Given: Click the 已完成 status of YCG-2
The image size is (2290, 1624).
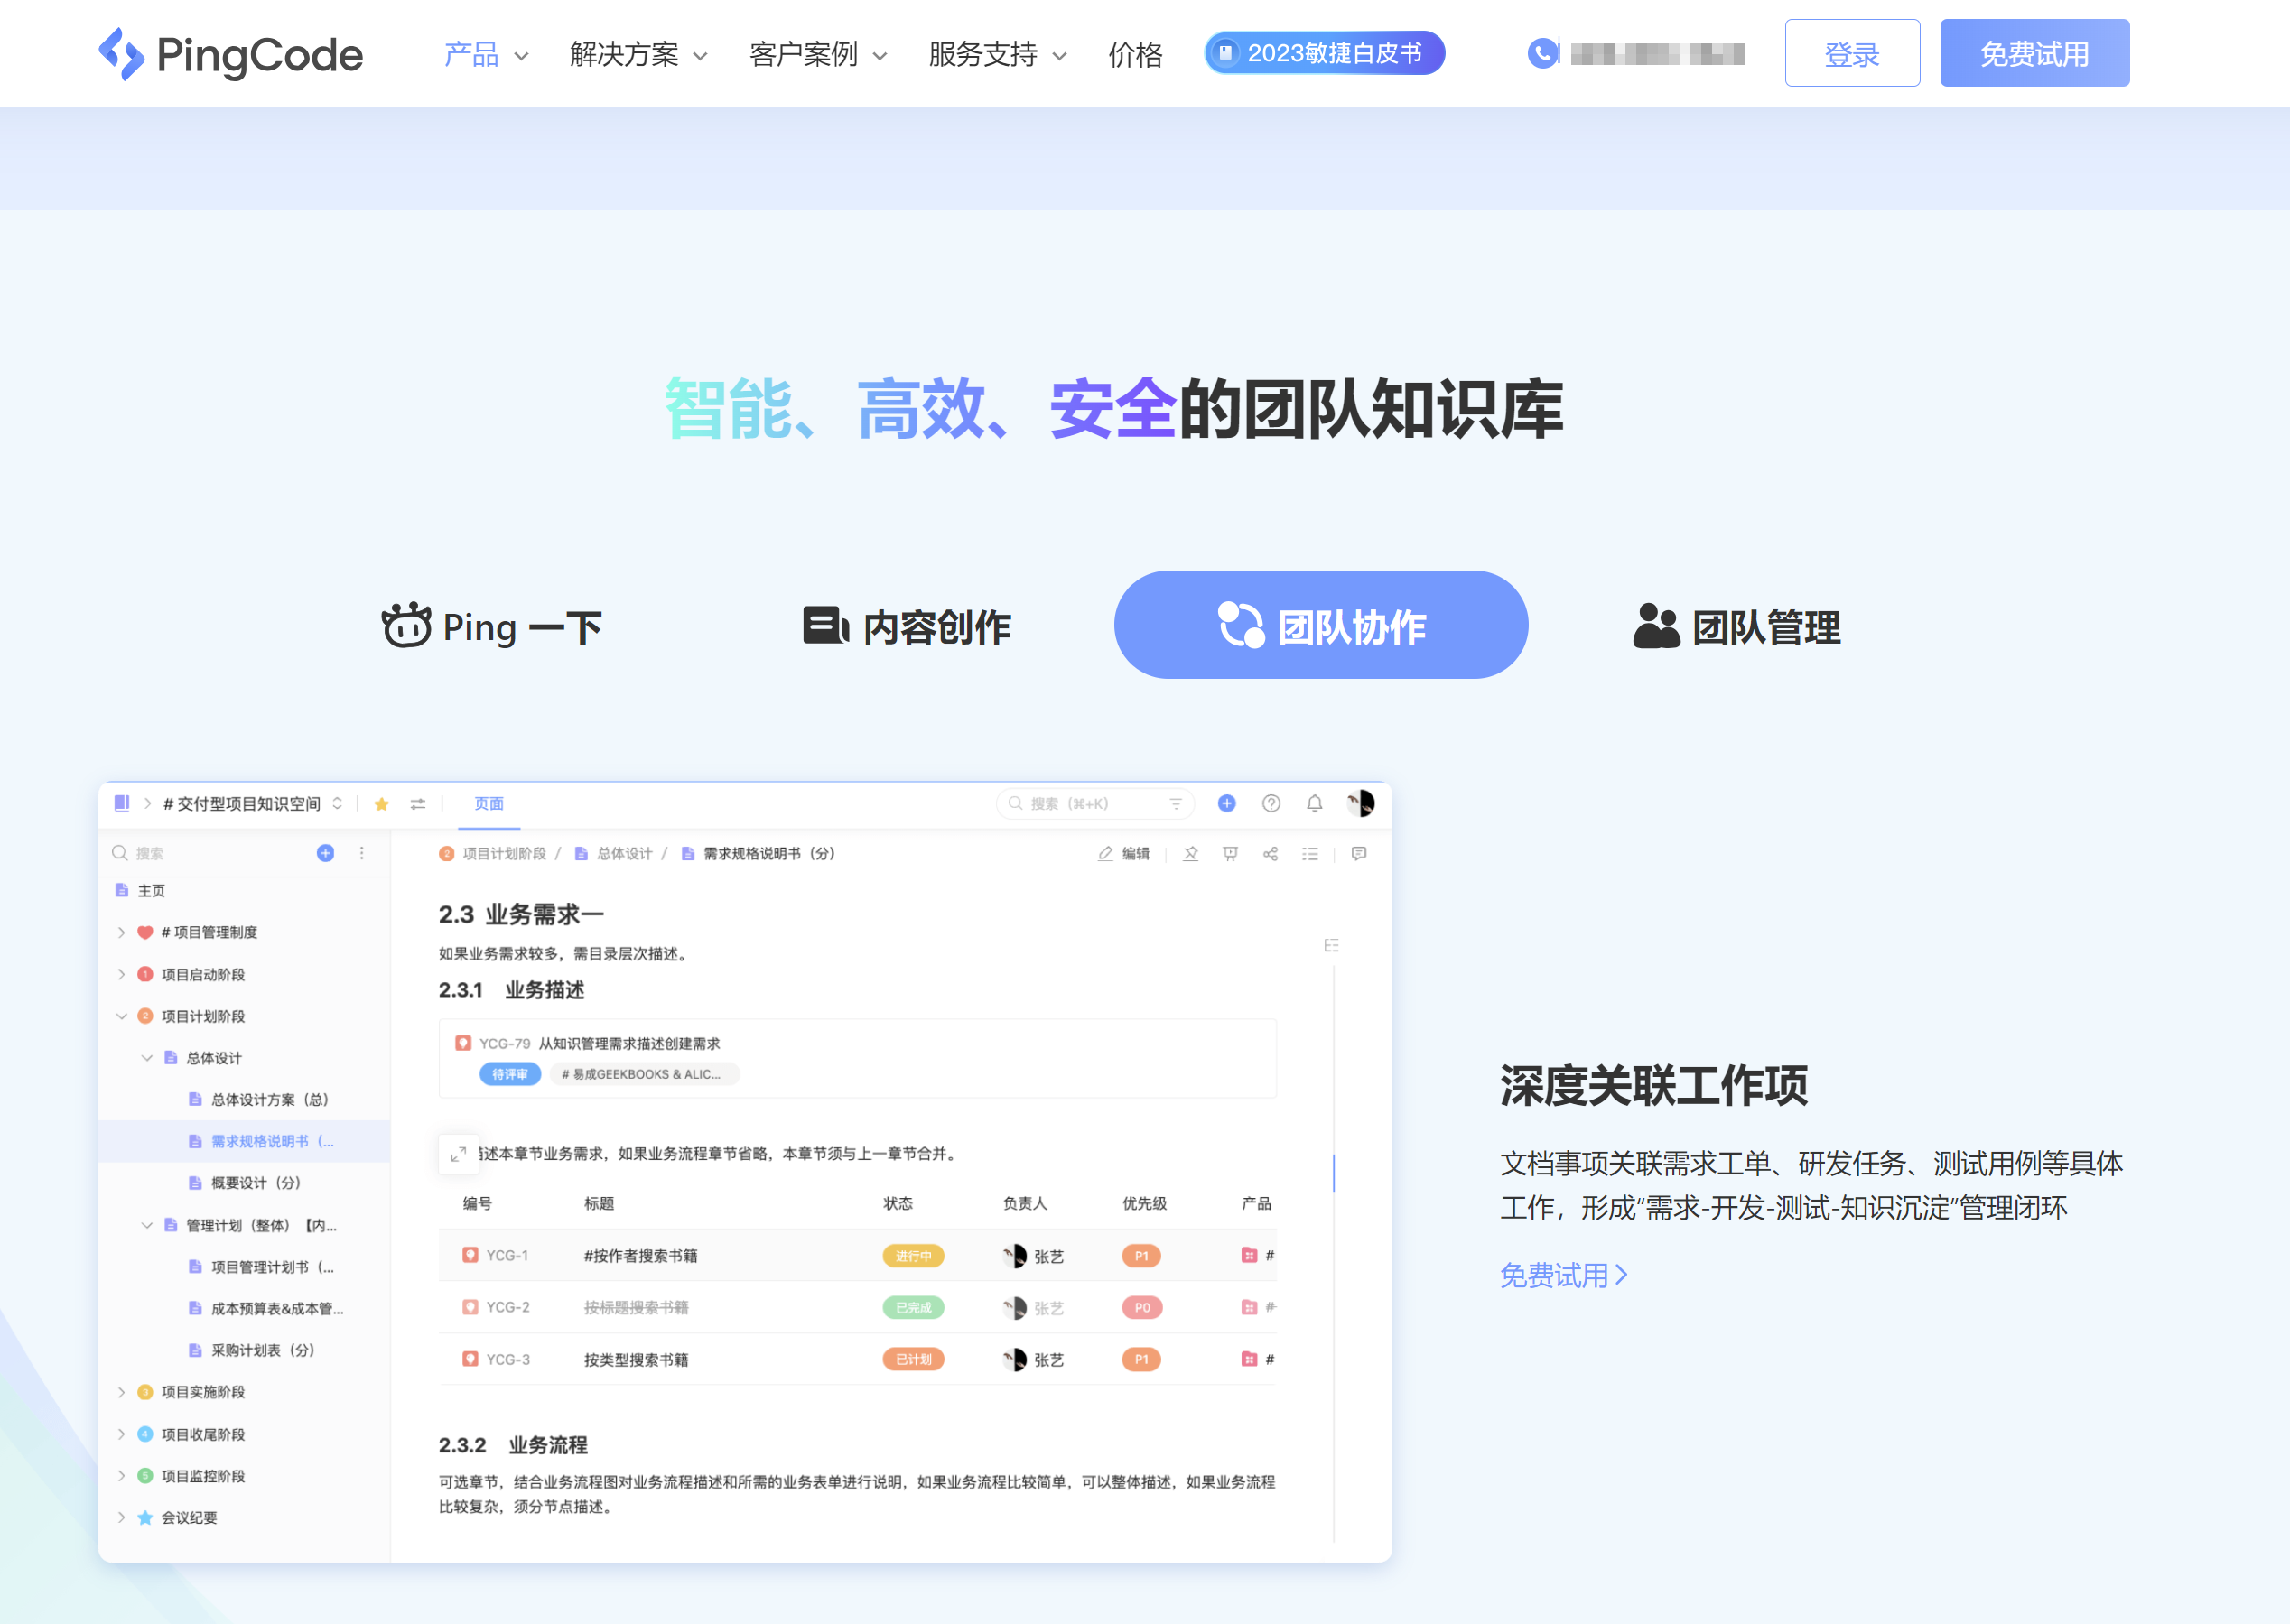Looking at the screenshot, I should coord(913,1307).
